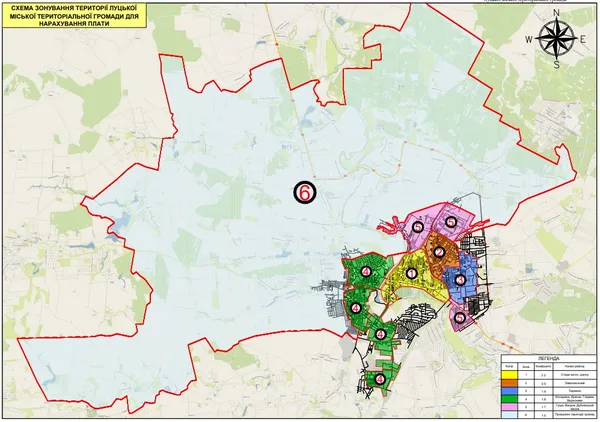Select the pink zone 5 marker beside the red river outline
Image resolution: width=600 pixels, height=422 pixels.
(x=418, y=227)
